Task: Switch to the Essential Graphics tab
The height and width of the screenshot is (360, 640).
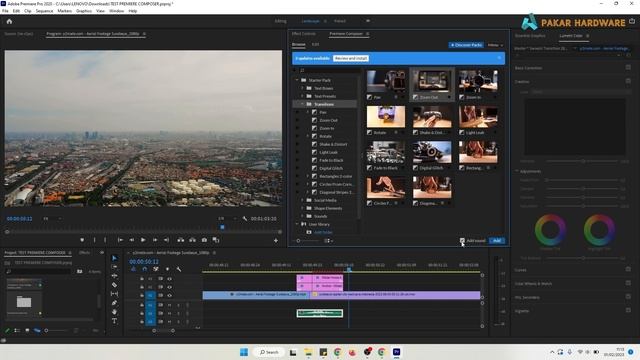Action: click(x=530, y=36)
